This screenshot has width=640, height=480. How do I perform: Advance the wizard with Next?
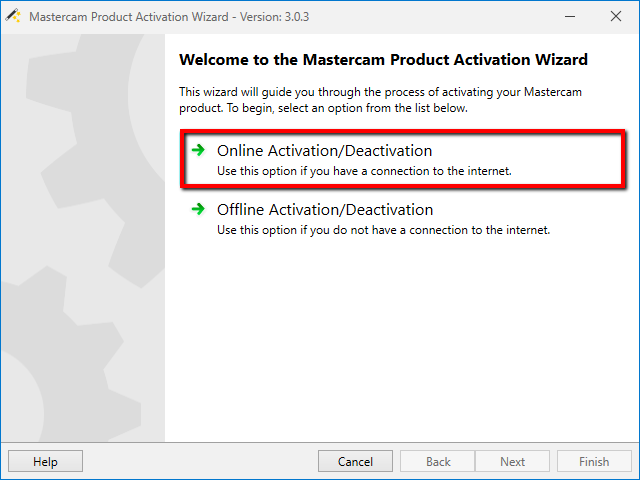click(513, 461)
